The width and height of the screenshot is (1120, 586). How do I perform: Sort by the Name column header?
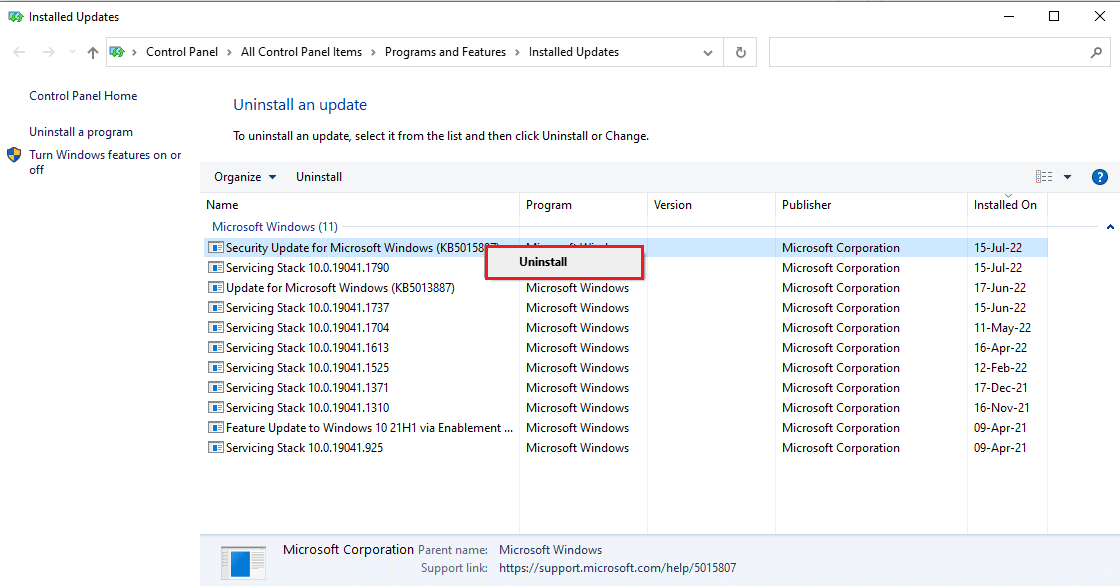pos(360,205)
